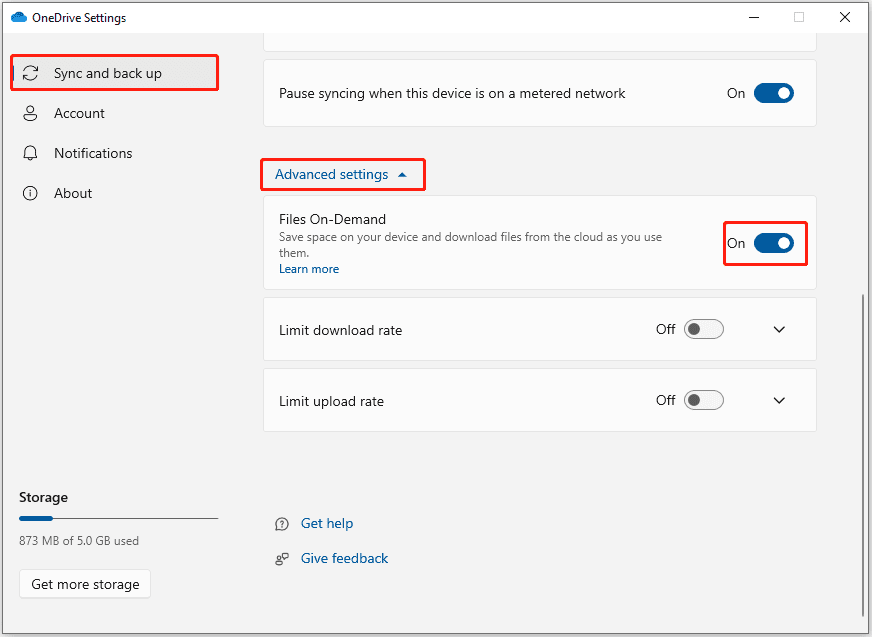The width and height of the screenshot is (872, 637).
Task: Disable pause syncing on metered network
Action: pos(773,92)
